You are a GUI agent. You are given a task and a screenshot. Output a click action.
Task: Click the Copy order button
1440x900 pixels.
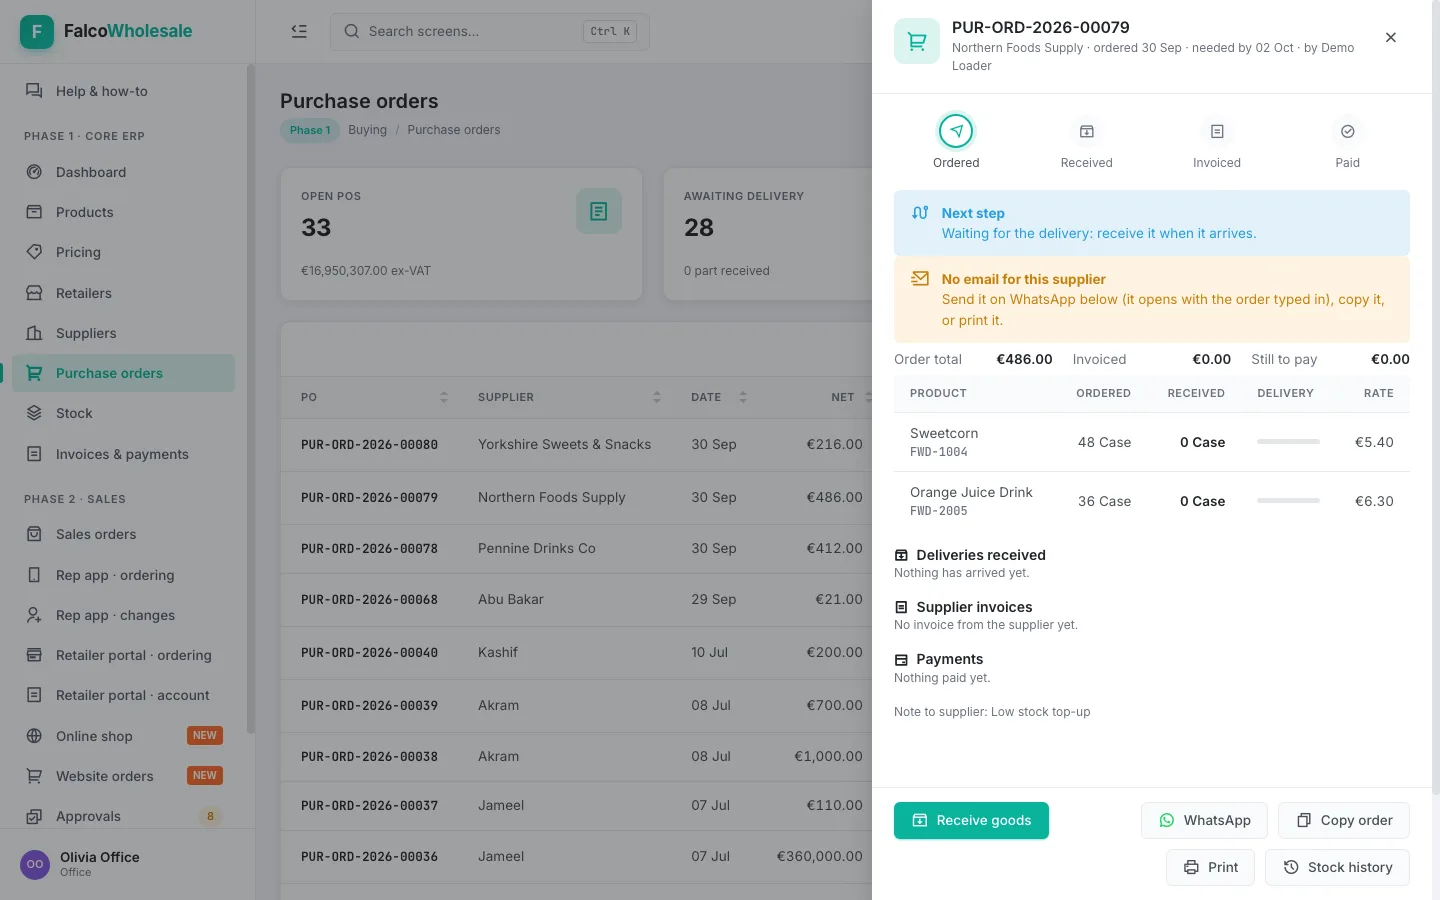[x=1344, y=820]
